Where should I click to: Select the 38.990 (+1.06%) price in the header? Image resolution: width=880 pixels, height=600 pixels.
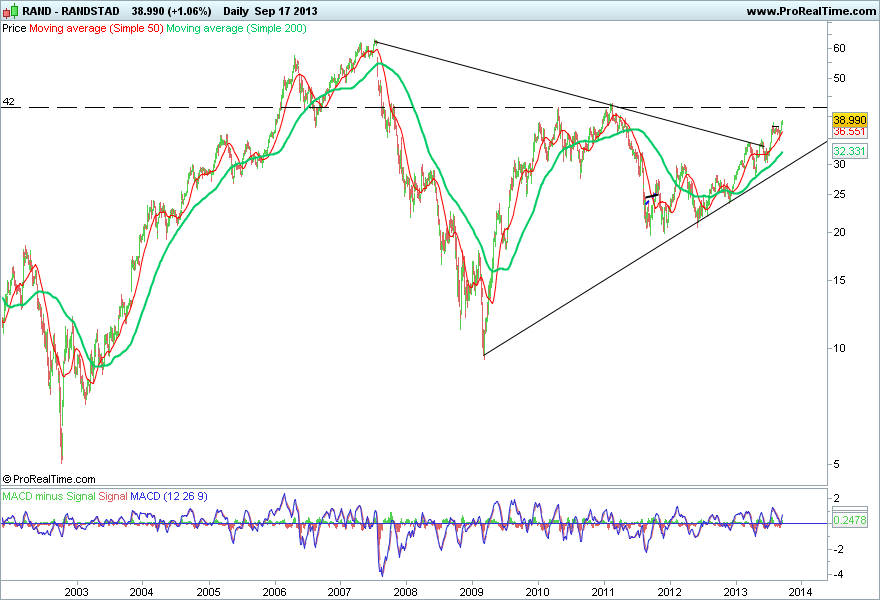click(172, 11)
